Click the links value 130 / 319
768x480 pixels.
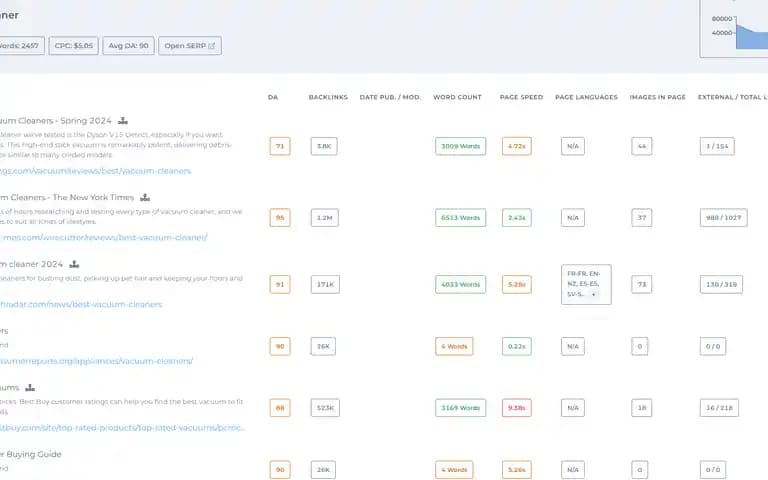[721, 284]
